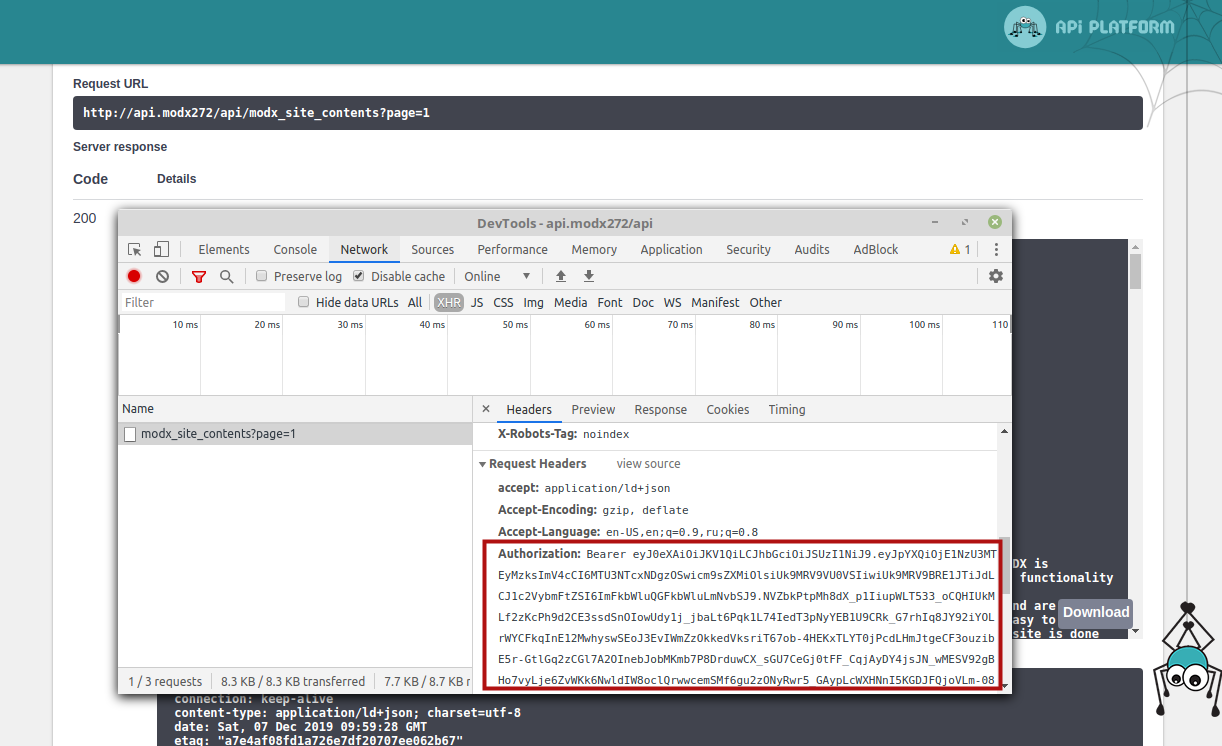Clear the network requests list

pyautogui.click(x=160, y=276)
